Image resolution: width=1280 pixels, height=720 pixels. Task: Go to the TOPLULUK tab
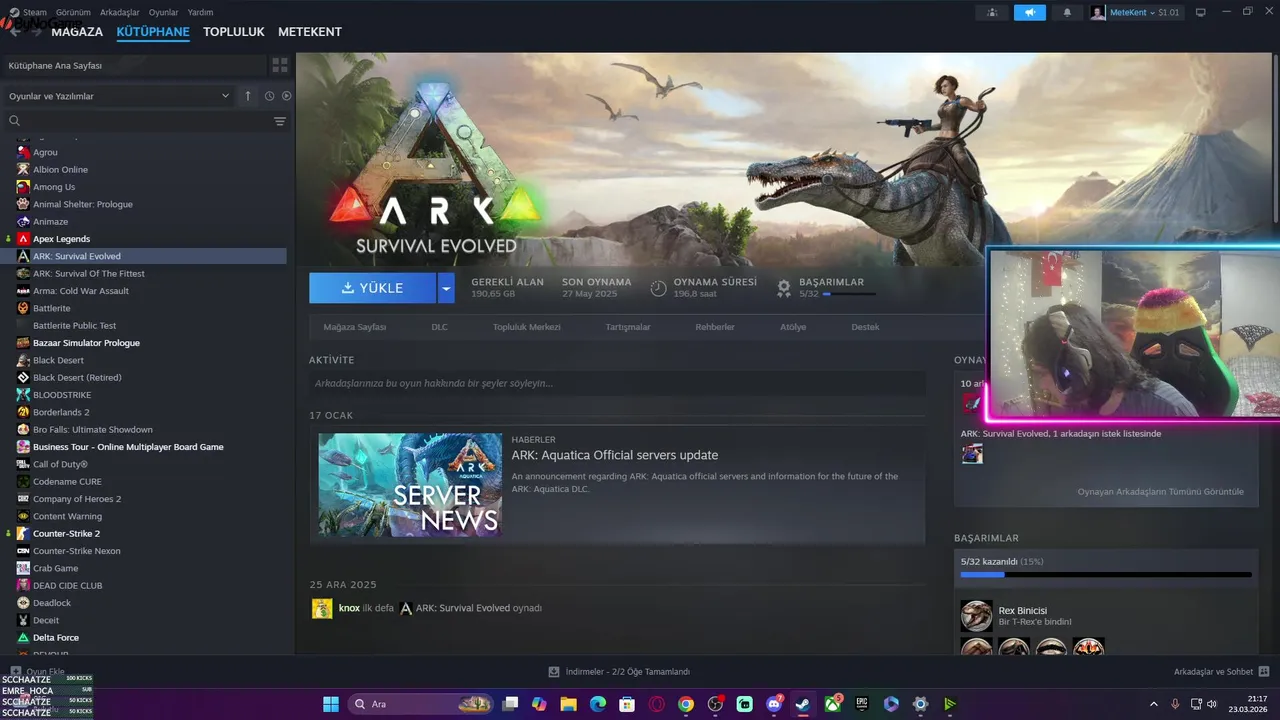click(x=234, y=32)
